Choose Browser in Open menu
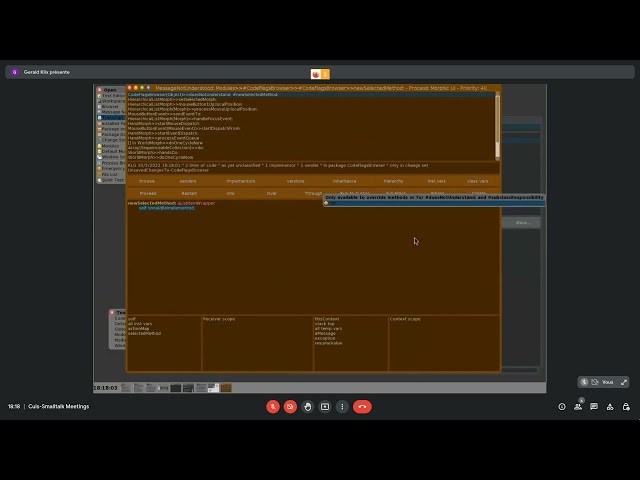This screenshot has height=480, width=640. click(x=111, y=107)
